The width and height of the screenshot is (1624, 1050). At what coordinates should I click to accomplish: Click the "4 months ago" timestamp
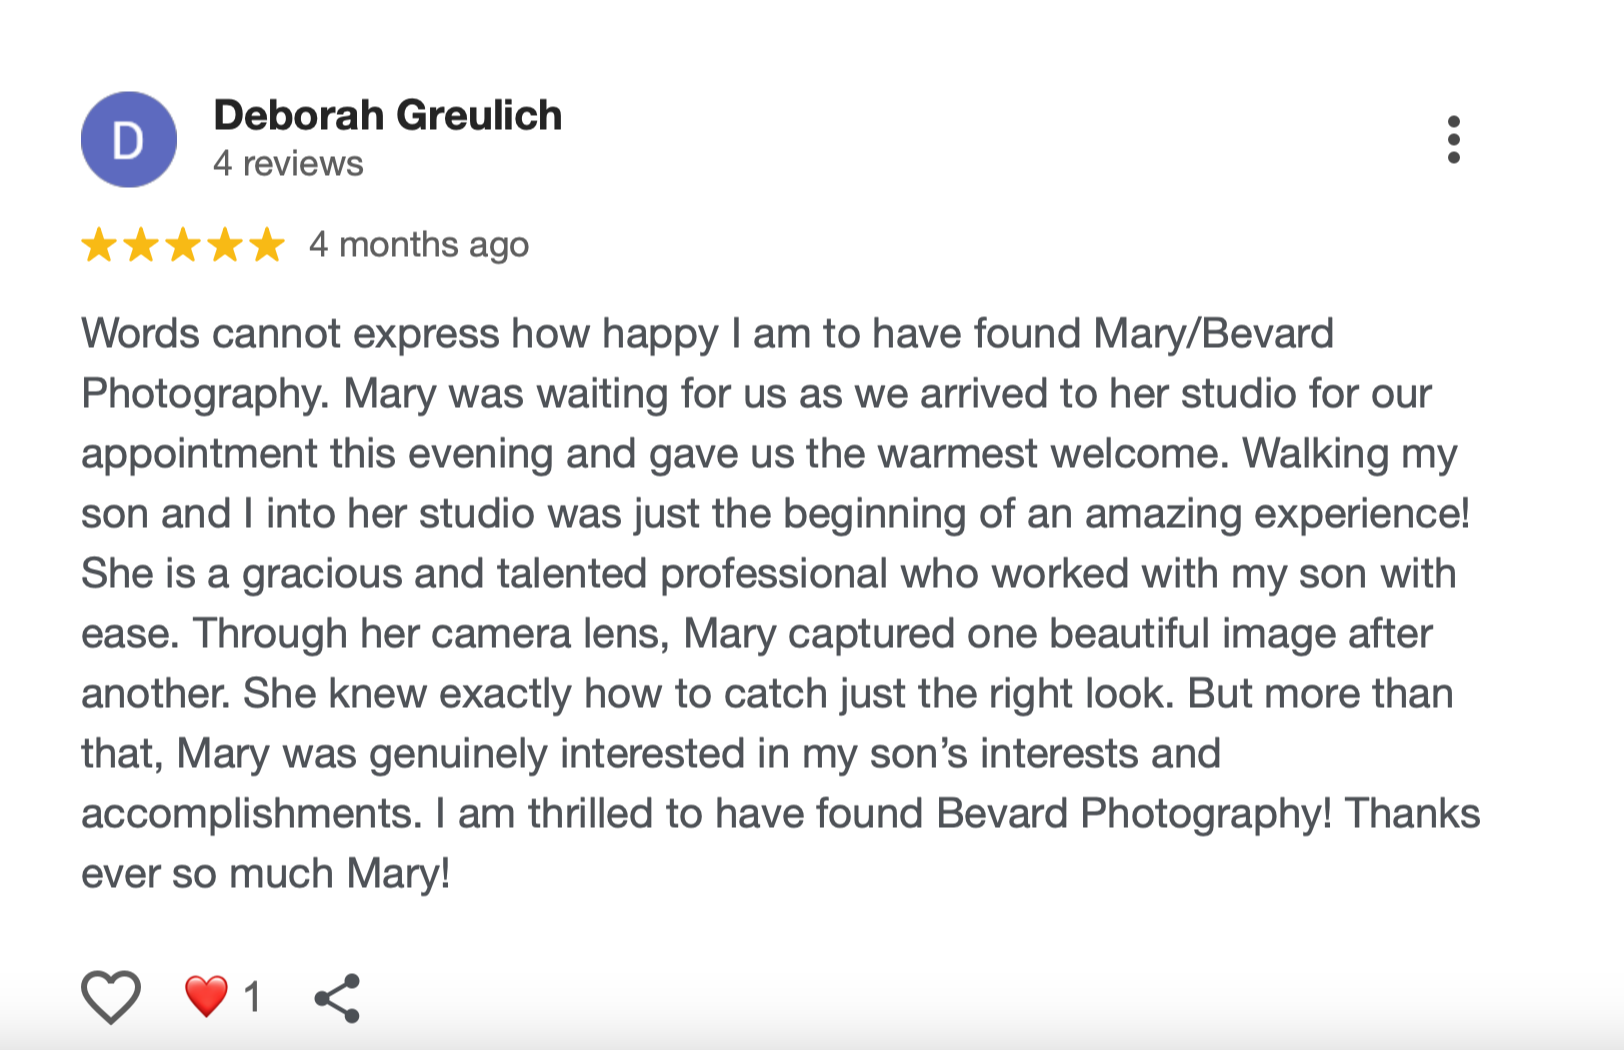tap(419, 245)
